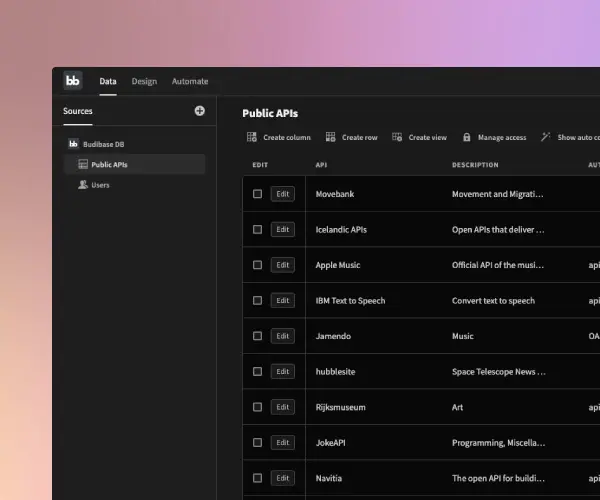Open the Public APIs table in sidebar
This screenshot has width=600, height=500.
click(x=109, y=164)
